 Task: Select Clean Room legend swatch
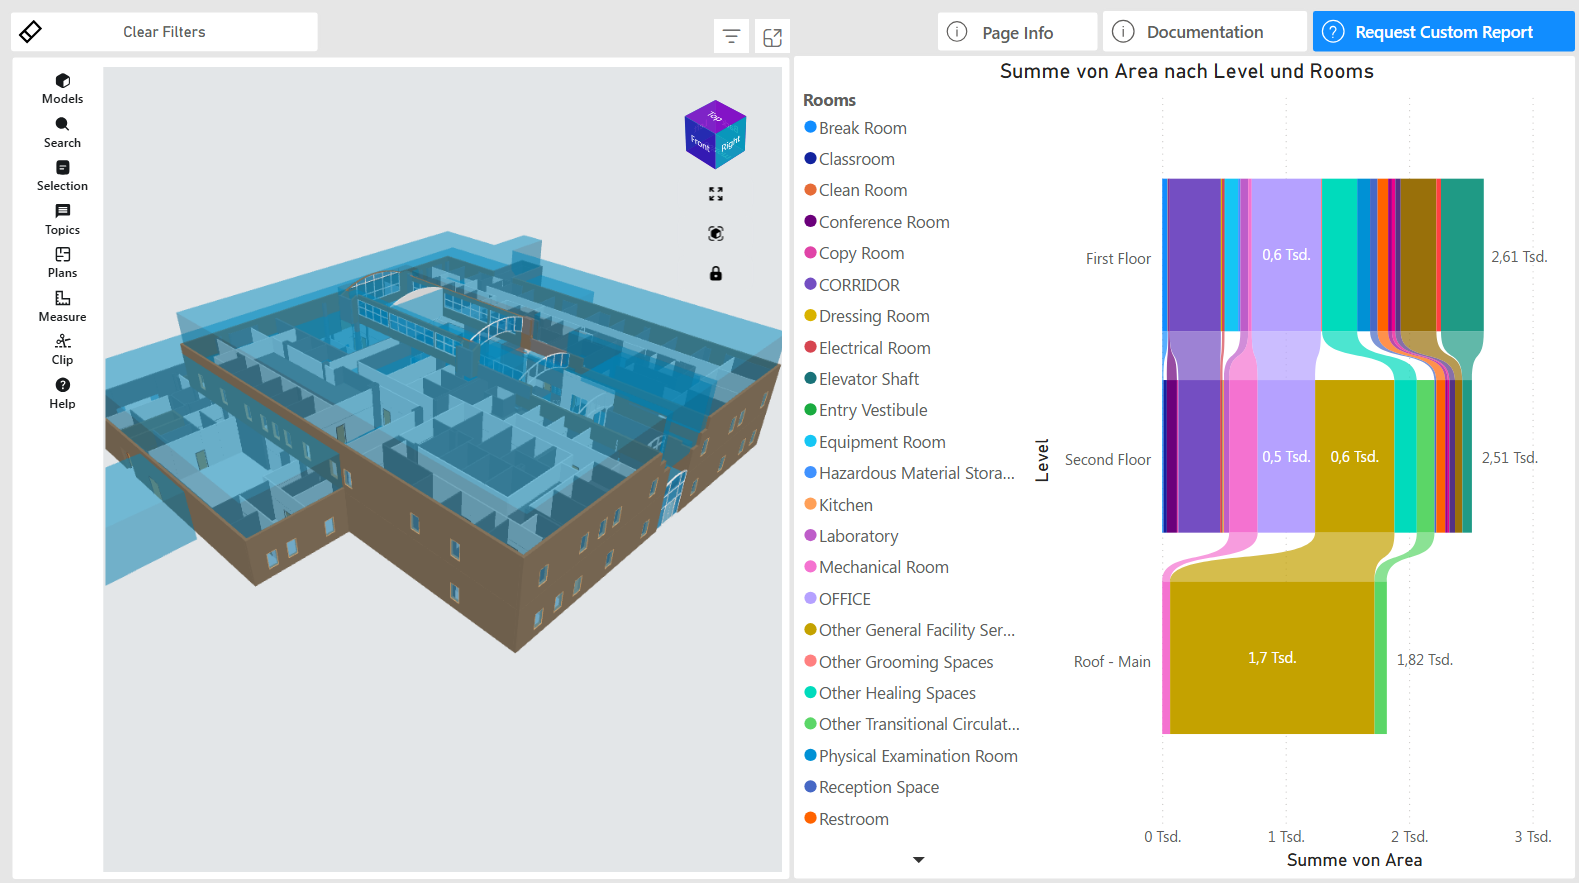[x=811, y=190]
